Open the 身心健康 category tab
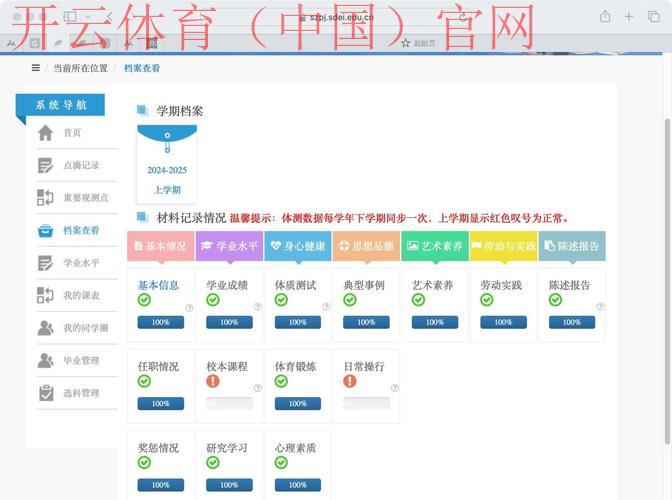This screenshot has width=672, height=500. [298, 246]
